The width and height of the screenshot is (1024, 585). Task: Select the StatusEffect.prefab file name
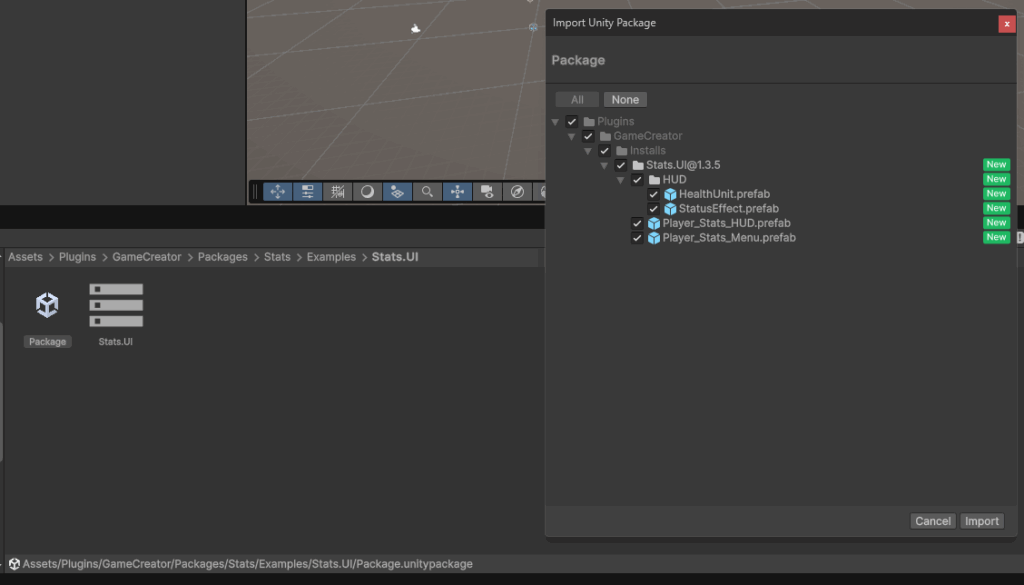[729, 209]
